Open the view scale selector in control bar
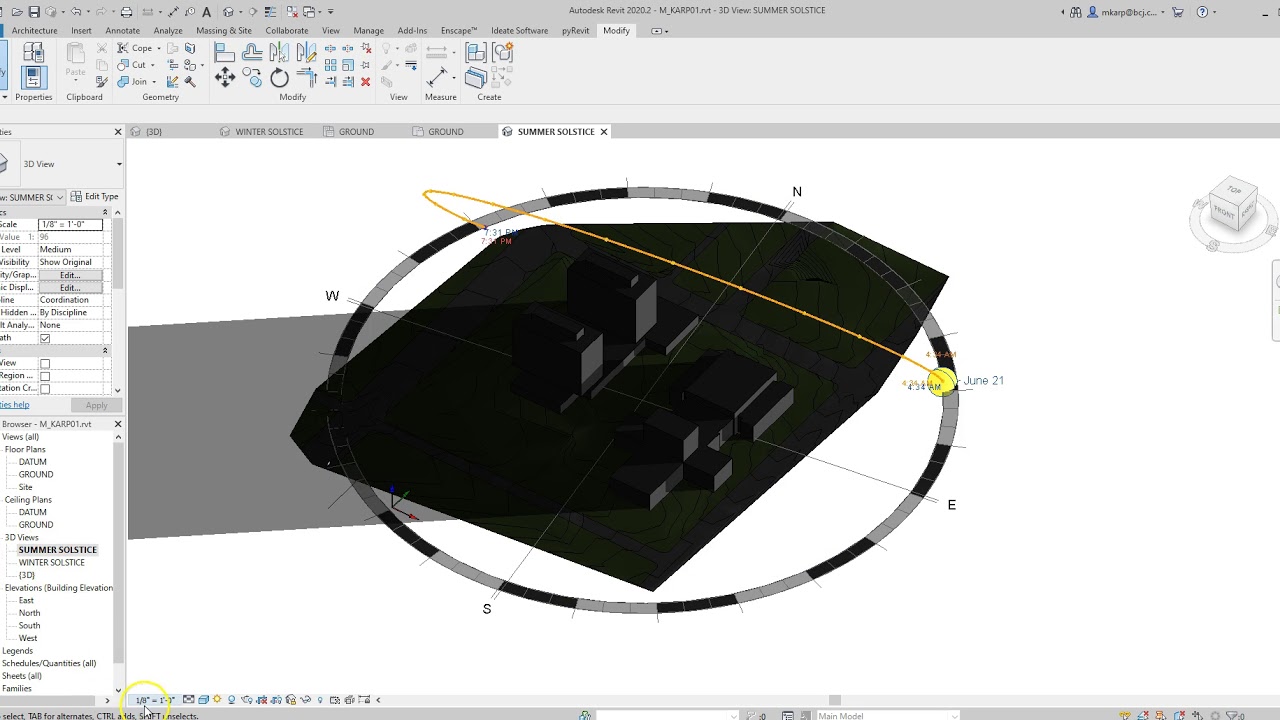Viewport: 1280px width, 720px height. pos(155,700)
